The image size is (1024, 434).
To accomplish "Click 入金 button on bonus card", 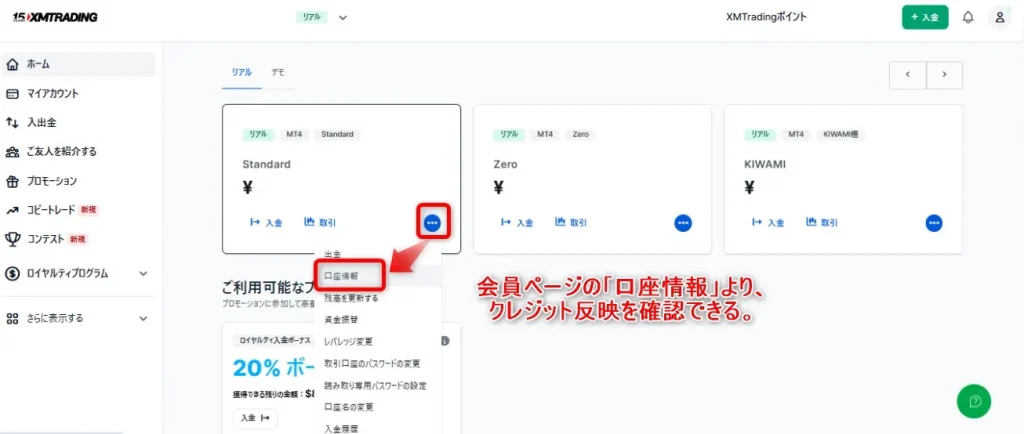I will pyautogui.click(x=255, y=418).
